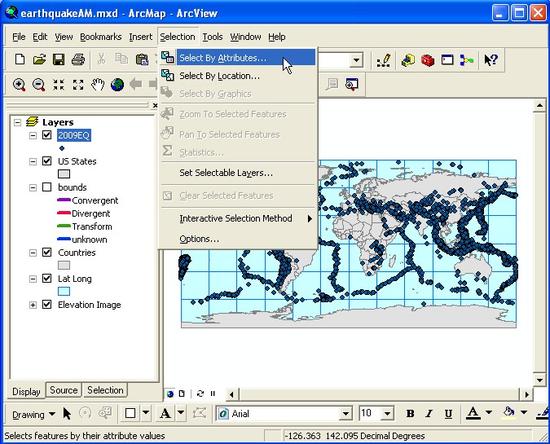
Task: Open the font size 10 dropdown
Action: (x=388, y=413)
